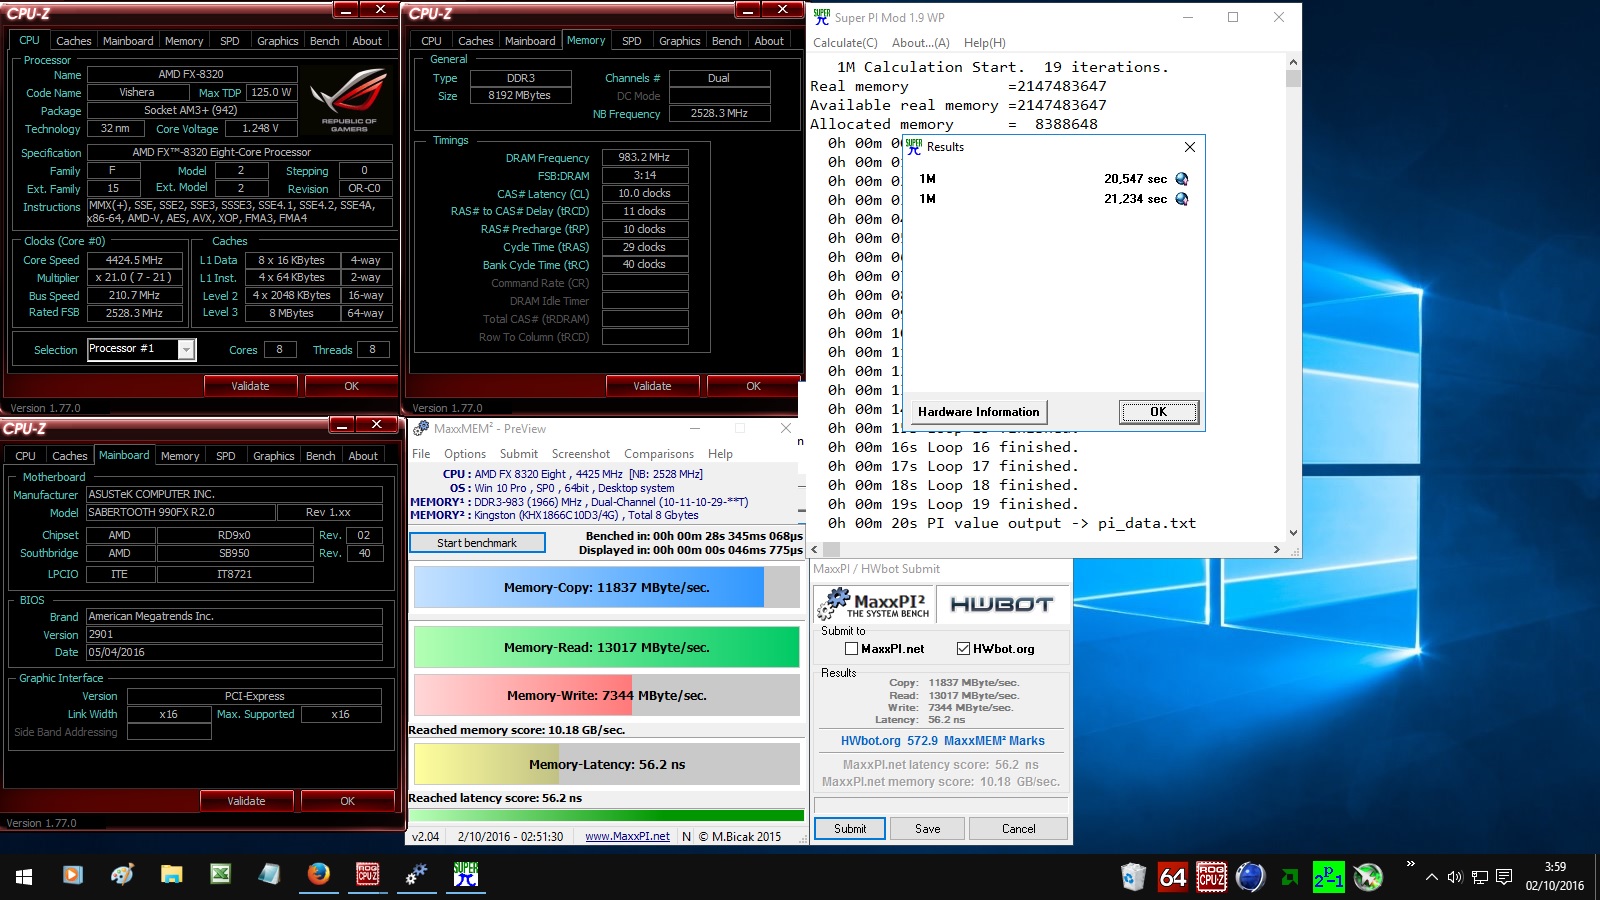
Task: Click the Memory-Latency result bar
Action: pos(607,765)
